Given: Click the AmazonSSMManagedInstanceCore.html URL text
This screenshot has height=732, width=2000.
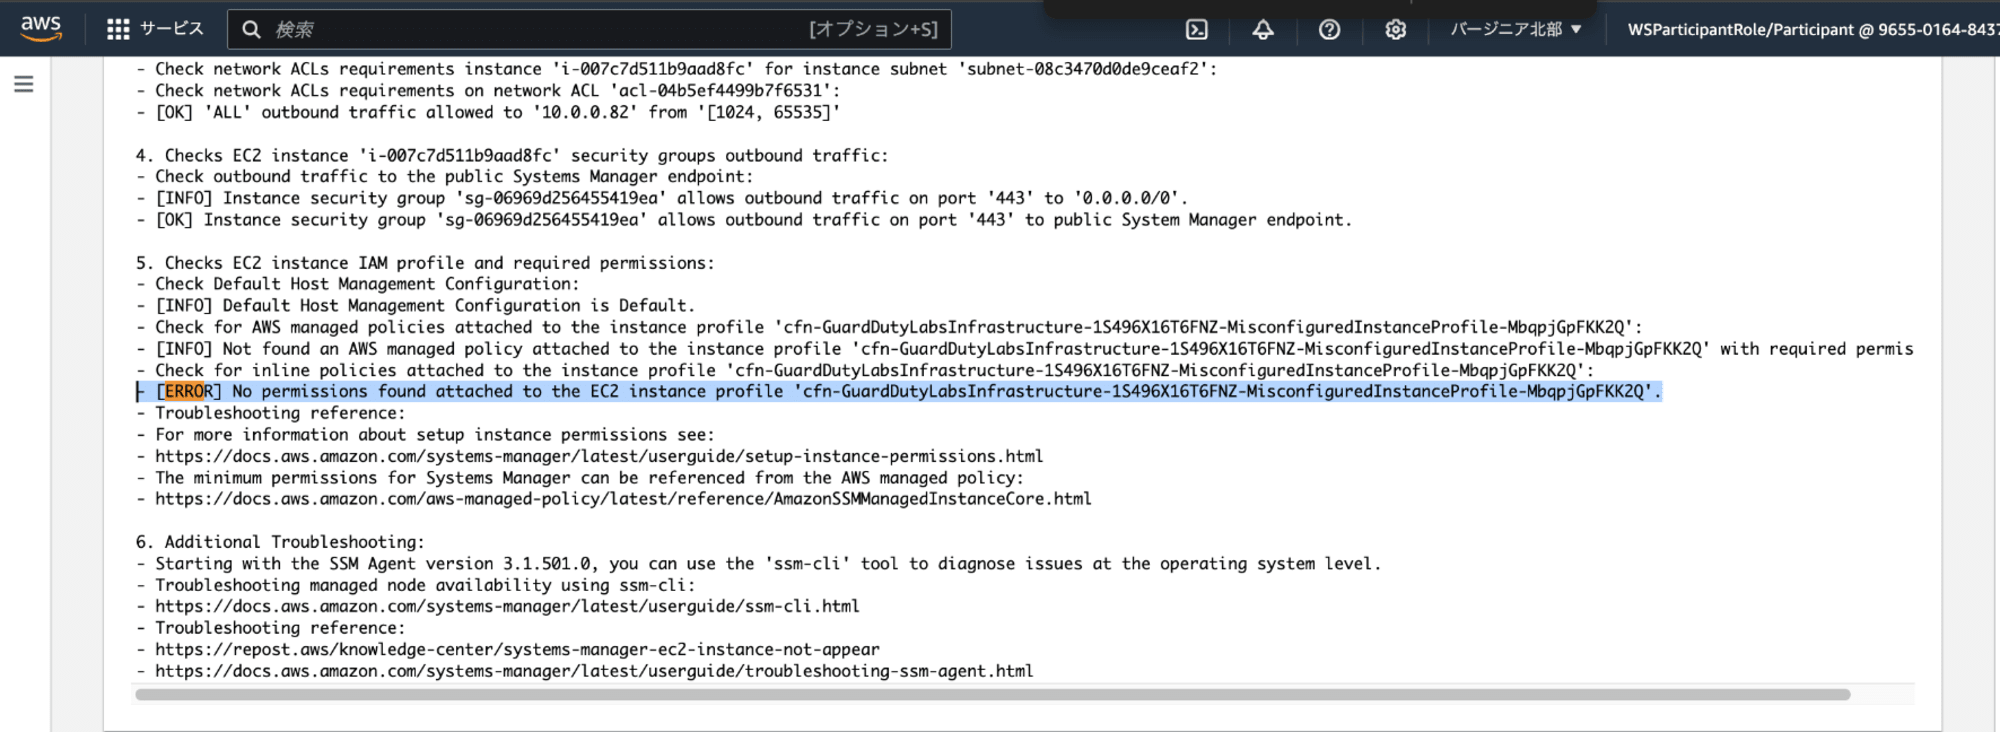Looking at the screenshot, I should click(x=623, y=499).
